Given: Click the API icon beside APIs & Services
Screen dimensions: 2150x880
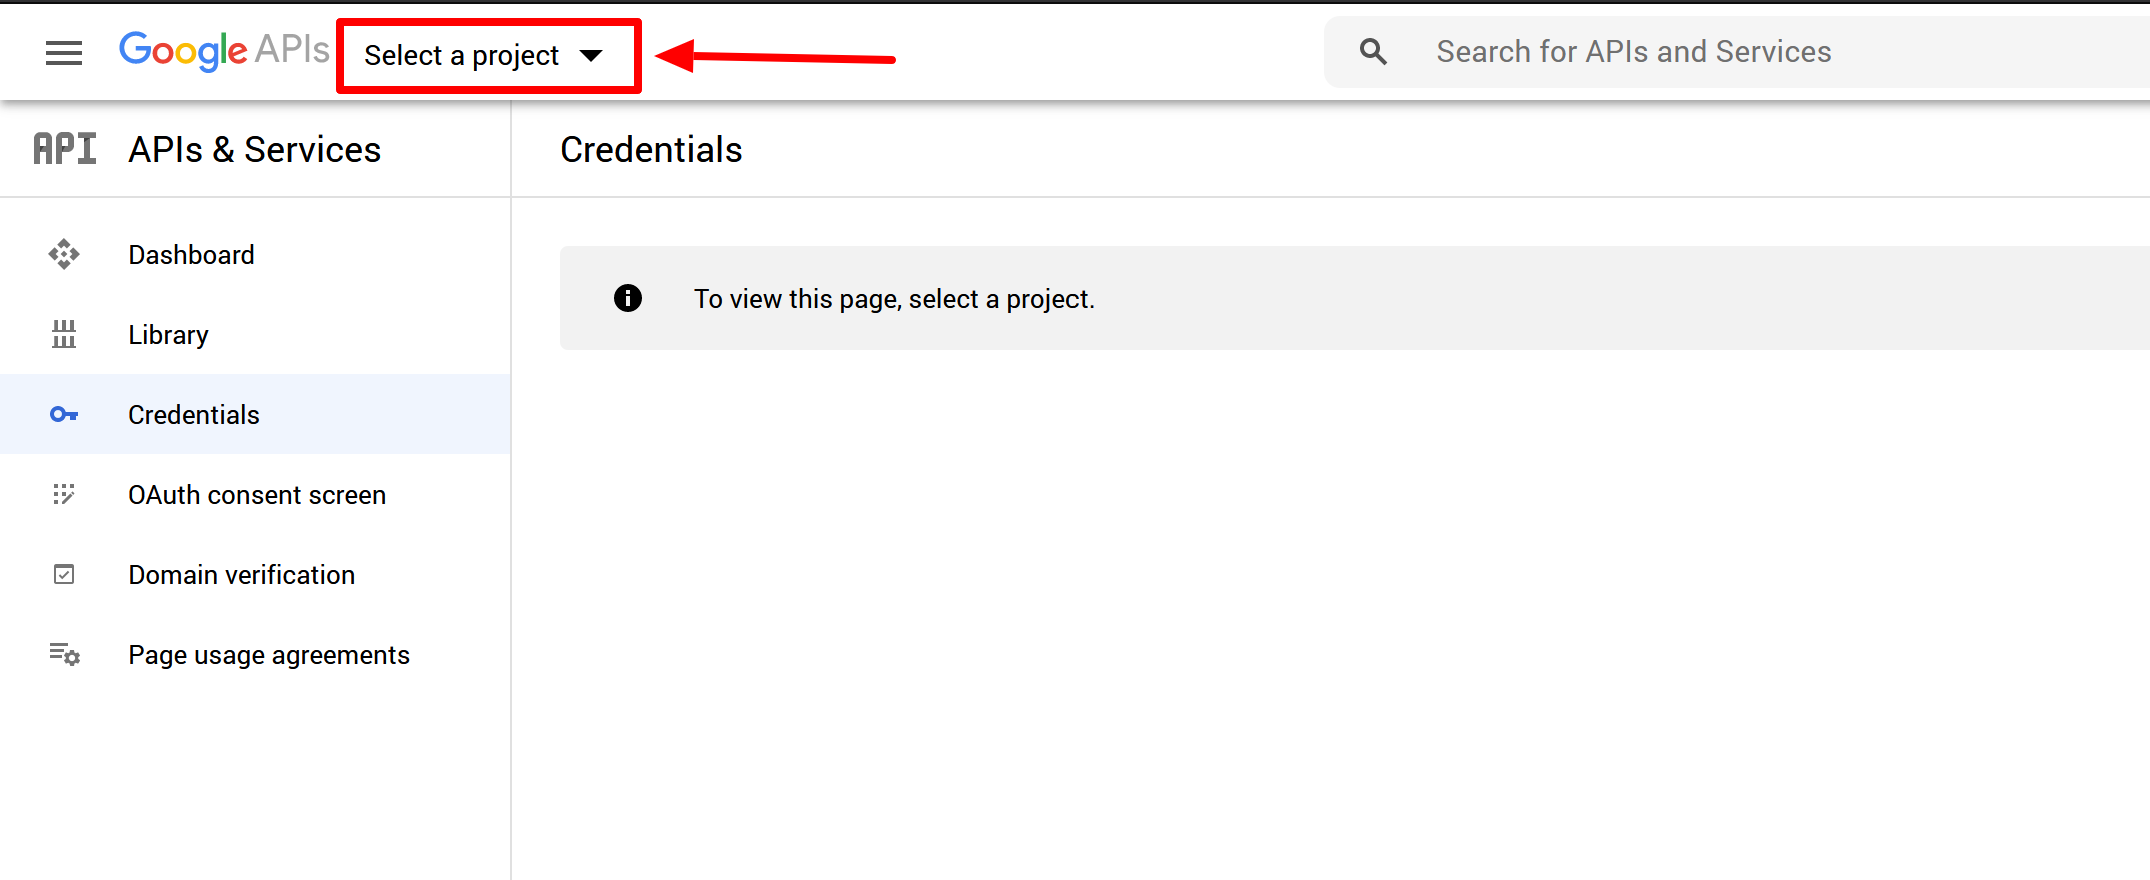Looking at the screenshot, I should coord(65,149).
